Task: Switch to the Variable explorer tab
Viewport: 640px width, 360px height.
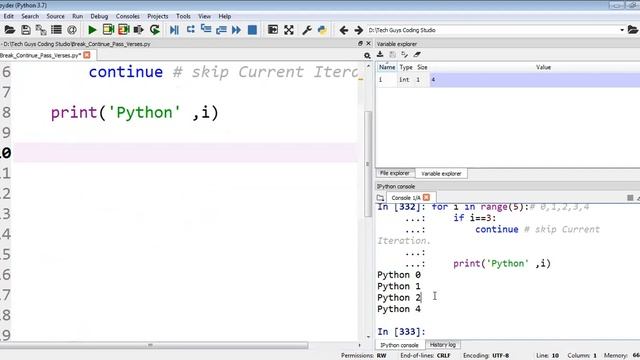Action: [441, 173]
